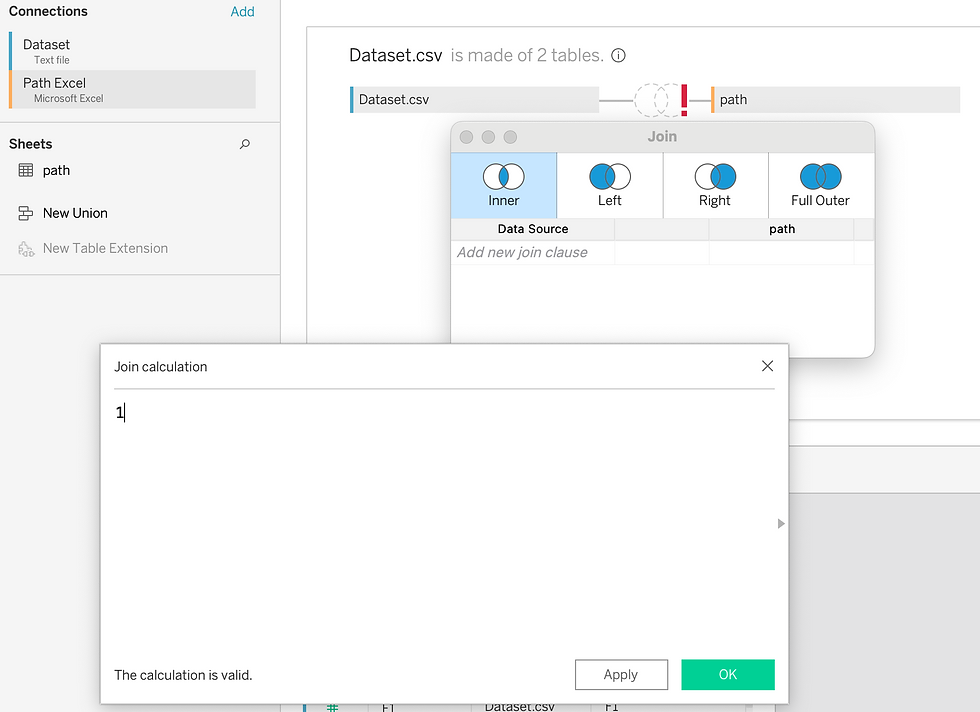Viewport: 980px width, 712px height.
Task: Click New Table Extension label
Action: tap(105, 248)
